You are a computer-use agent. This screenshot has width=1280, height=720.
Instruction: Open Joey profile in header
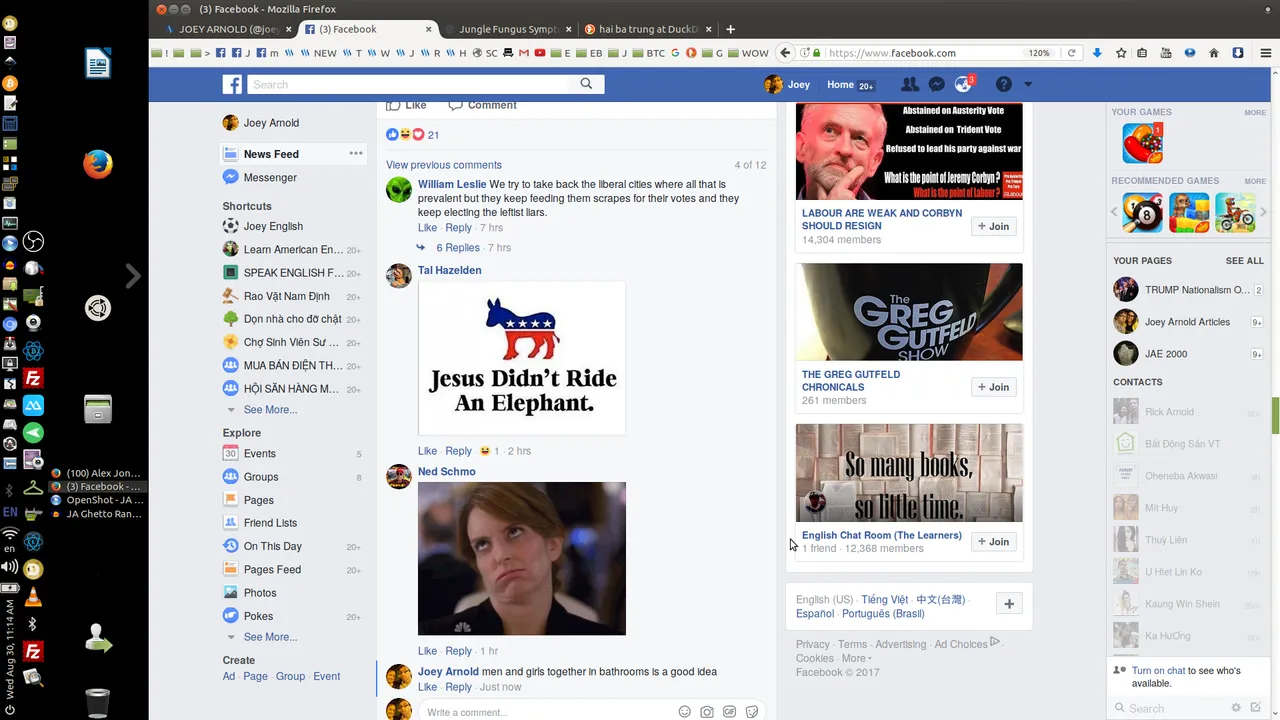pos(787,85)
